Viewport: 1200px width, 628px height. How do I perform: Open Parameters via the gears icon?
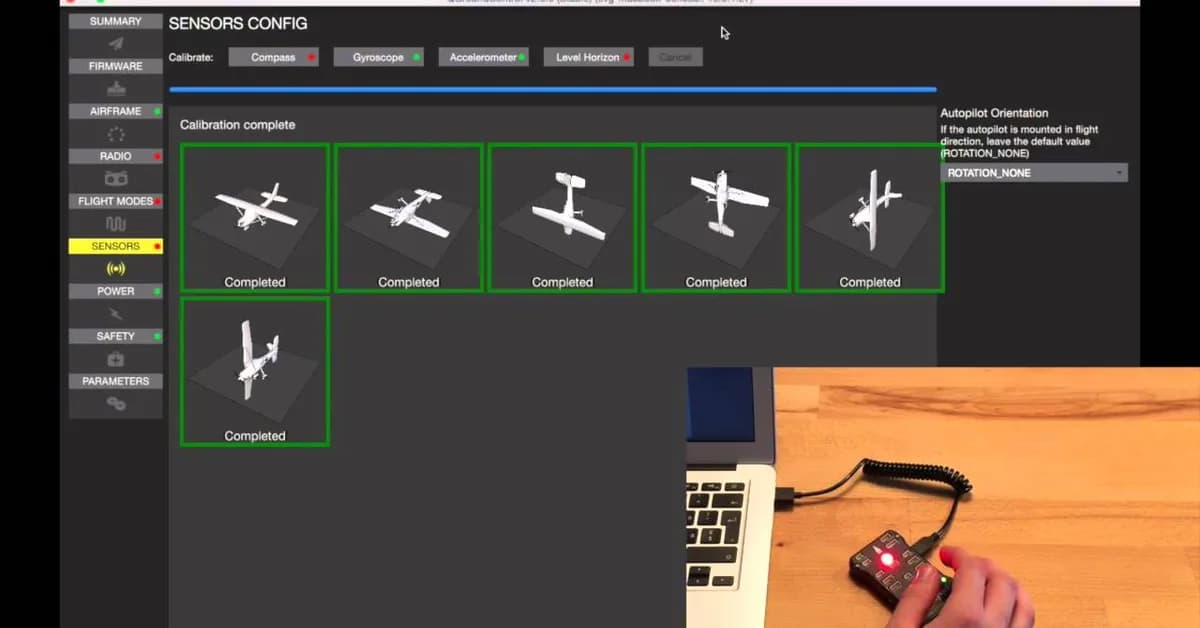pos(115,403)
